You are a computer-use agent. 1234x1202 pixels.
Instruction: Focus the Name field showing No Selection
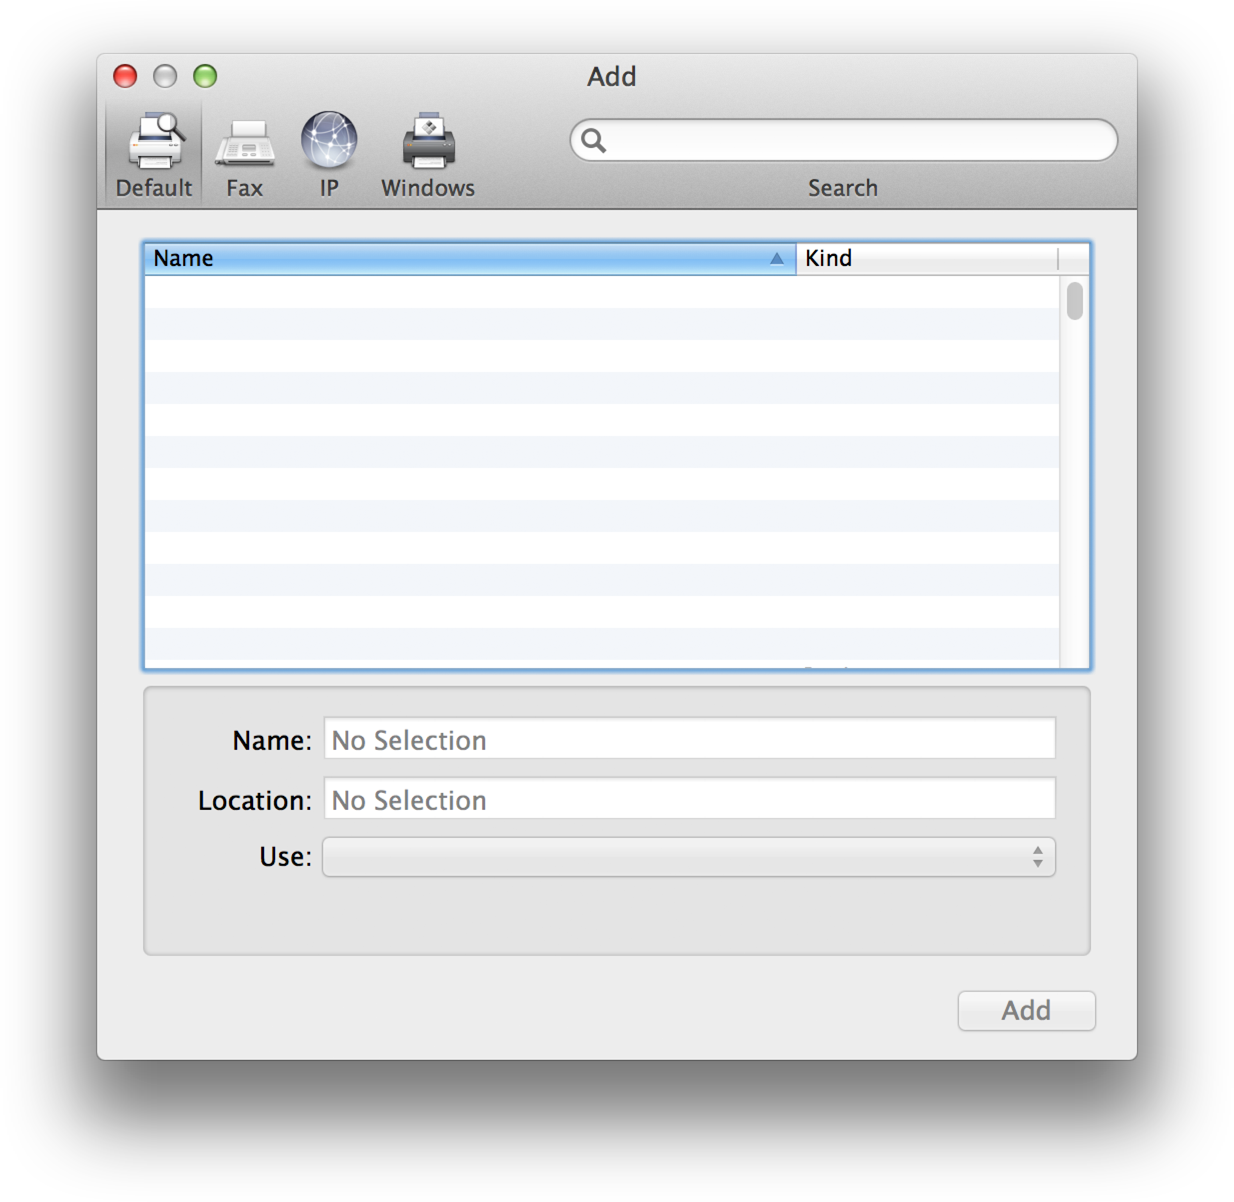pyautogui.click(x=689, y=740)
